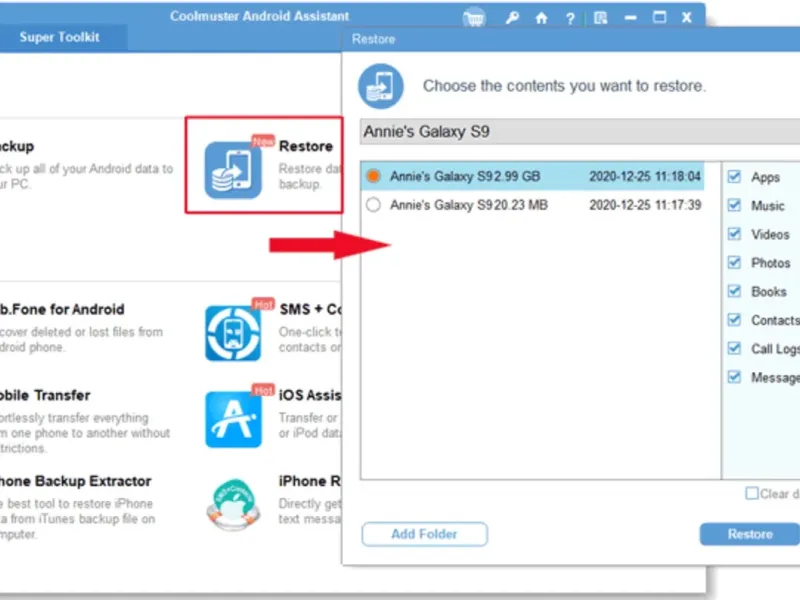Screen dimensions: 800x600
Task: Click the 2020-12-25 11:17:39 timestamp
Action: coord(645,205)
